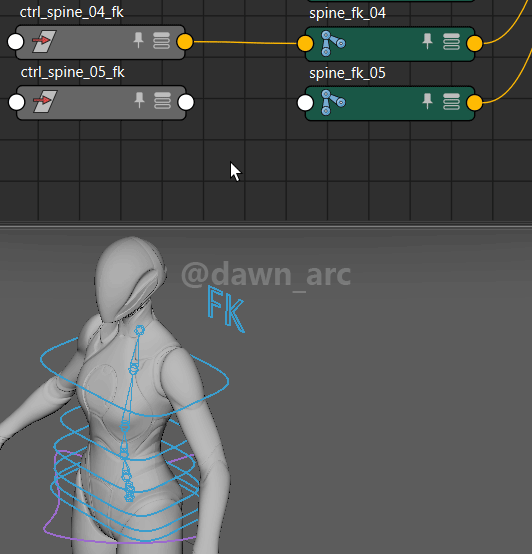Click the ctrl_spine_04_fk transform node icon
The height and width of the screenshot is (554, 532).
tap(44, 41)
